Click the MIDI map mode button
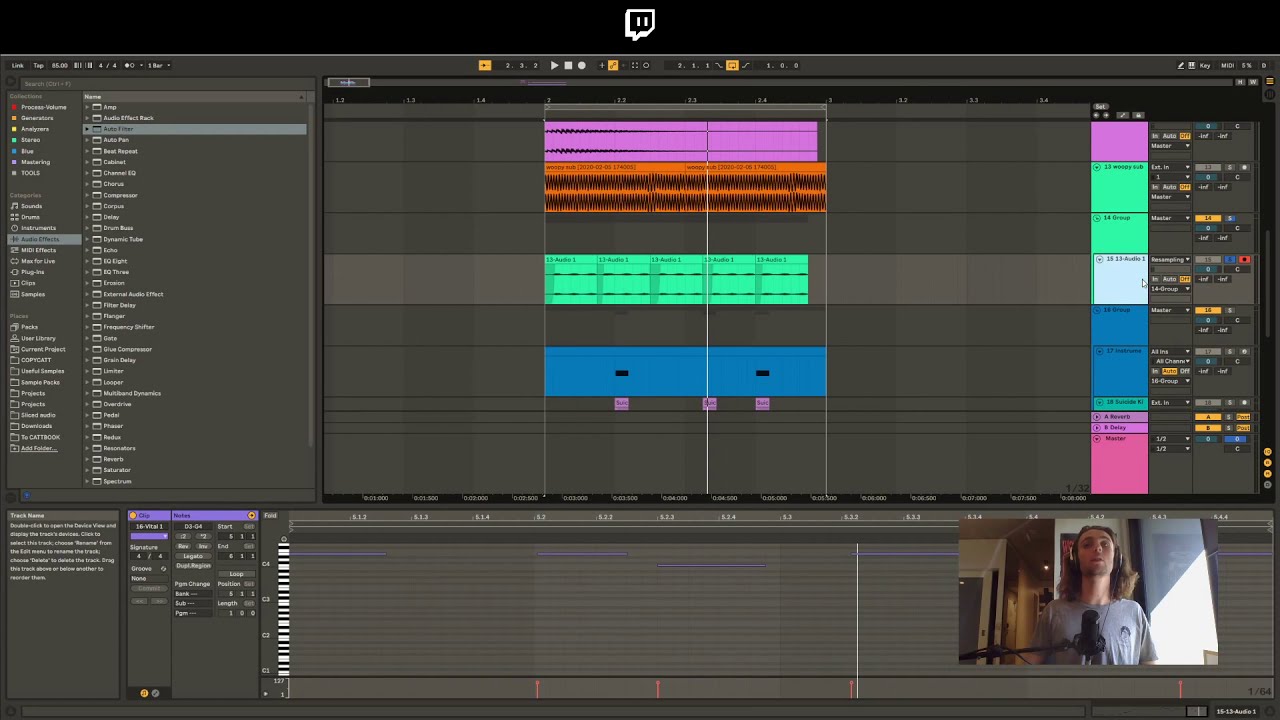Image resolution: width=1280 pixels, height=720 pixels. click(x=1228, y=65)
